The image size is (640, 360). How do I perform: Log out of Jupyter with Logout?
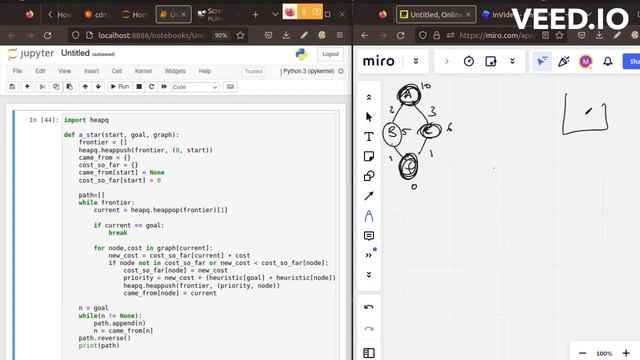(330, 54)
